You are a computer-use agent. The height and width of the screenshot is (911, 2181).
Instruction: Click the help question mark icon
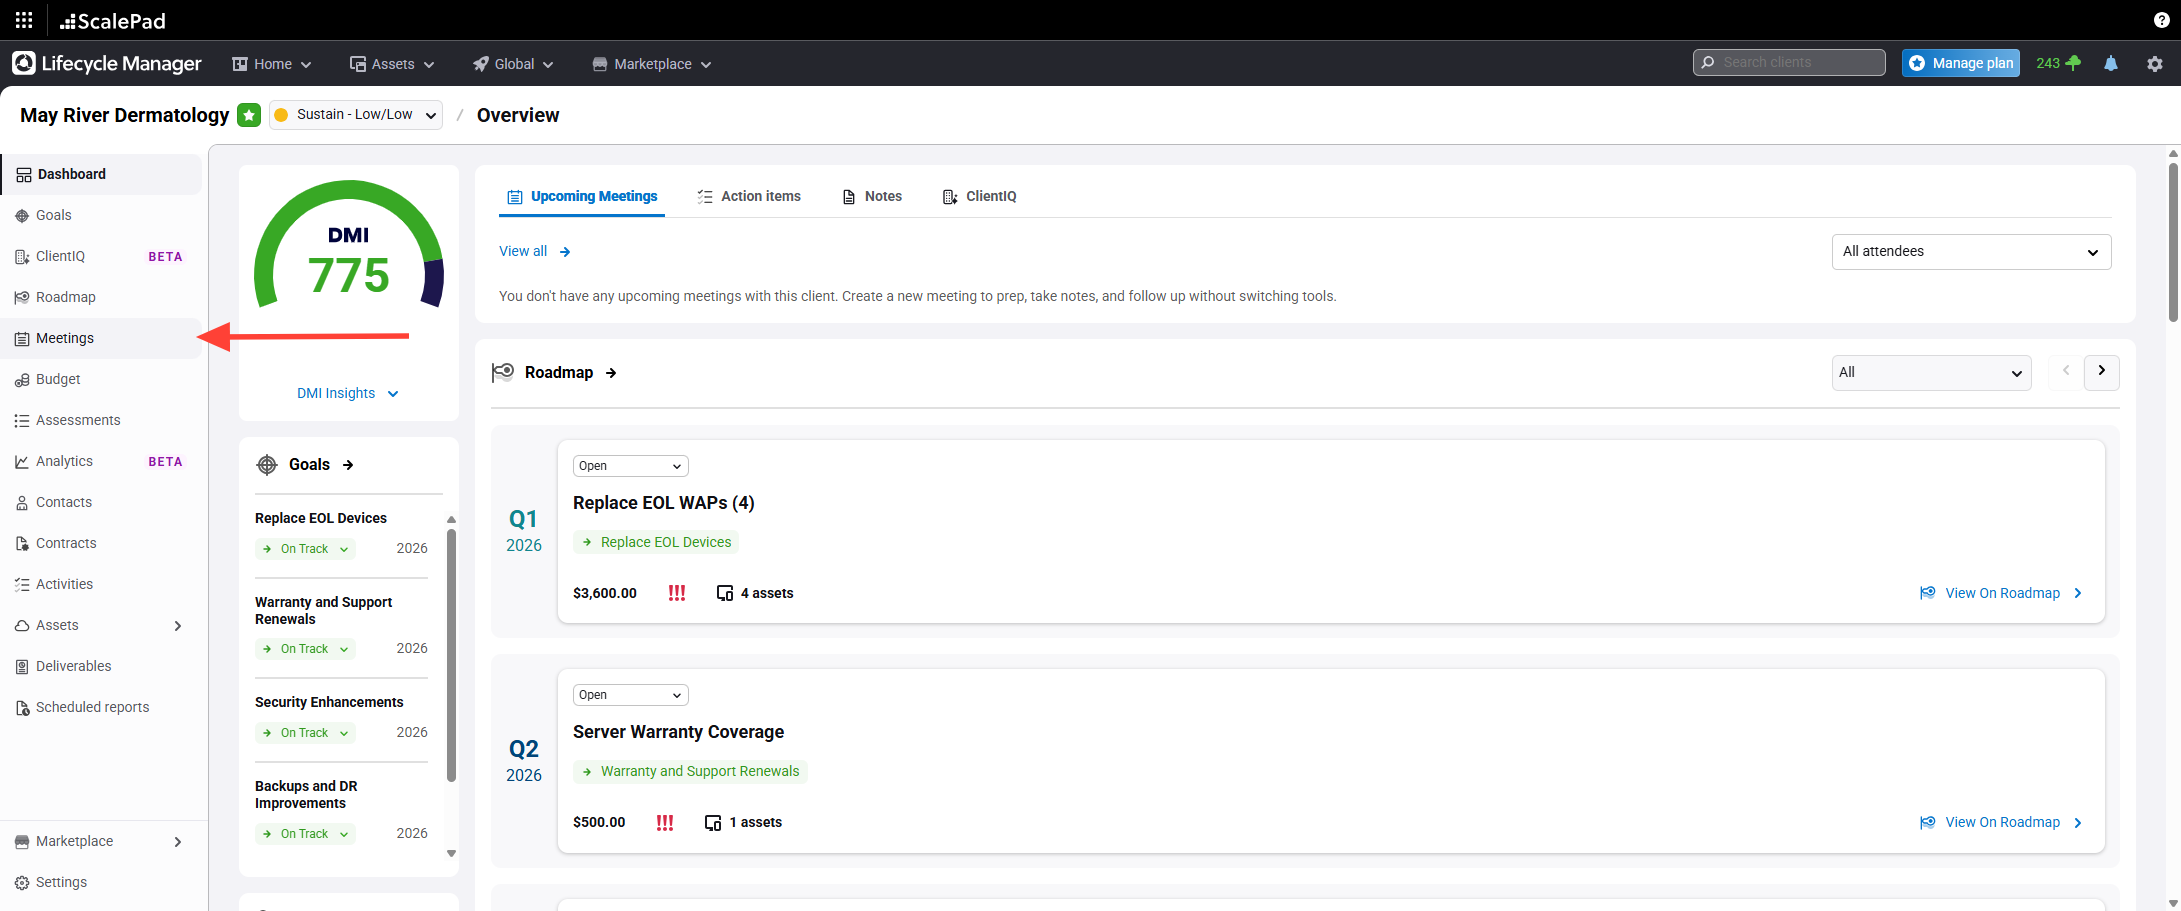pyautogui.click(x=2161, y=20)
